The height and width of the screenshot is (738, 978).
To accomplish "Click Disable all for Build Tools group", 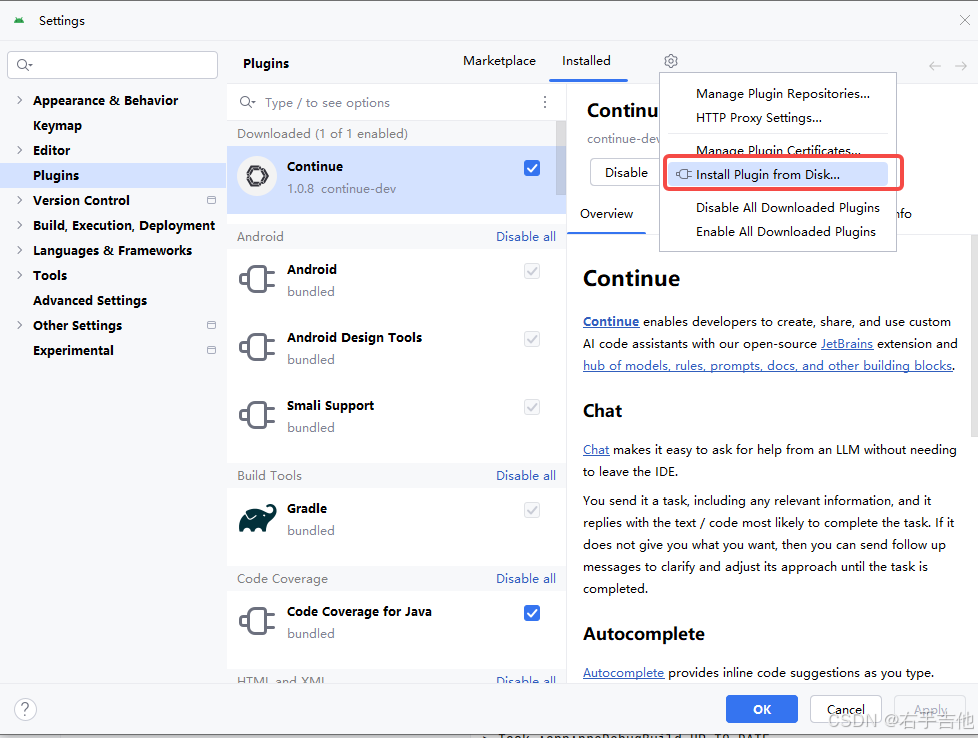I will click(526, 475).
